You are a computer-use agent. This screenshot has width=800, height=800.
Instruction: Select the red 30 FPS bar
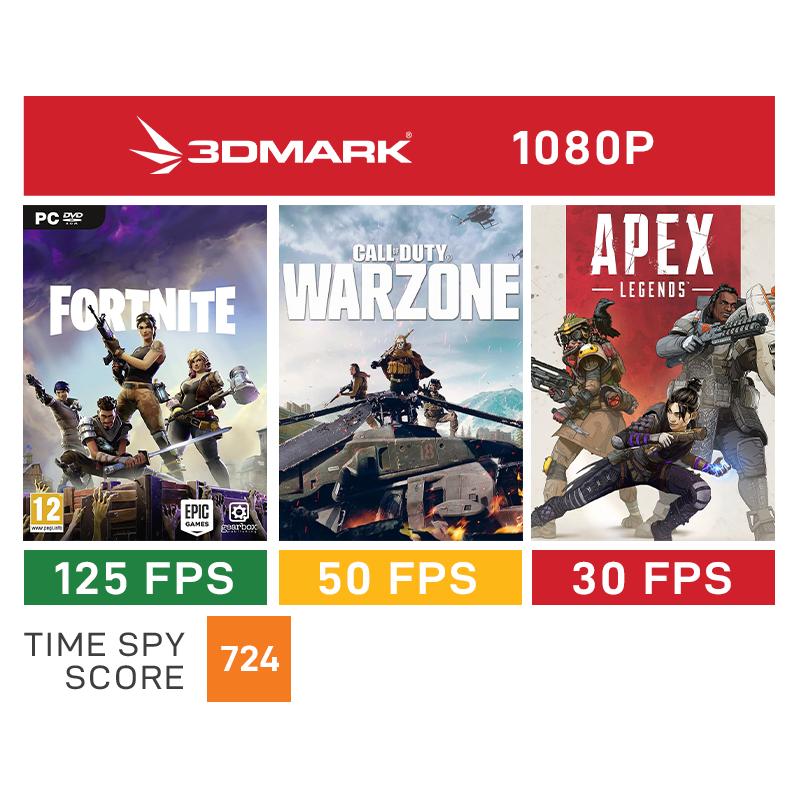[x=653, y=578]
